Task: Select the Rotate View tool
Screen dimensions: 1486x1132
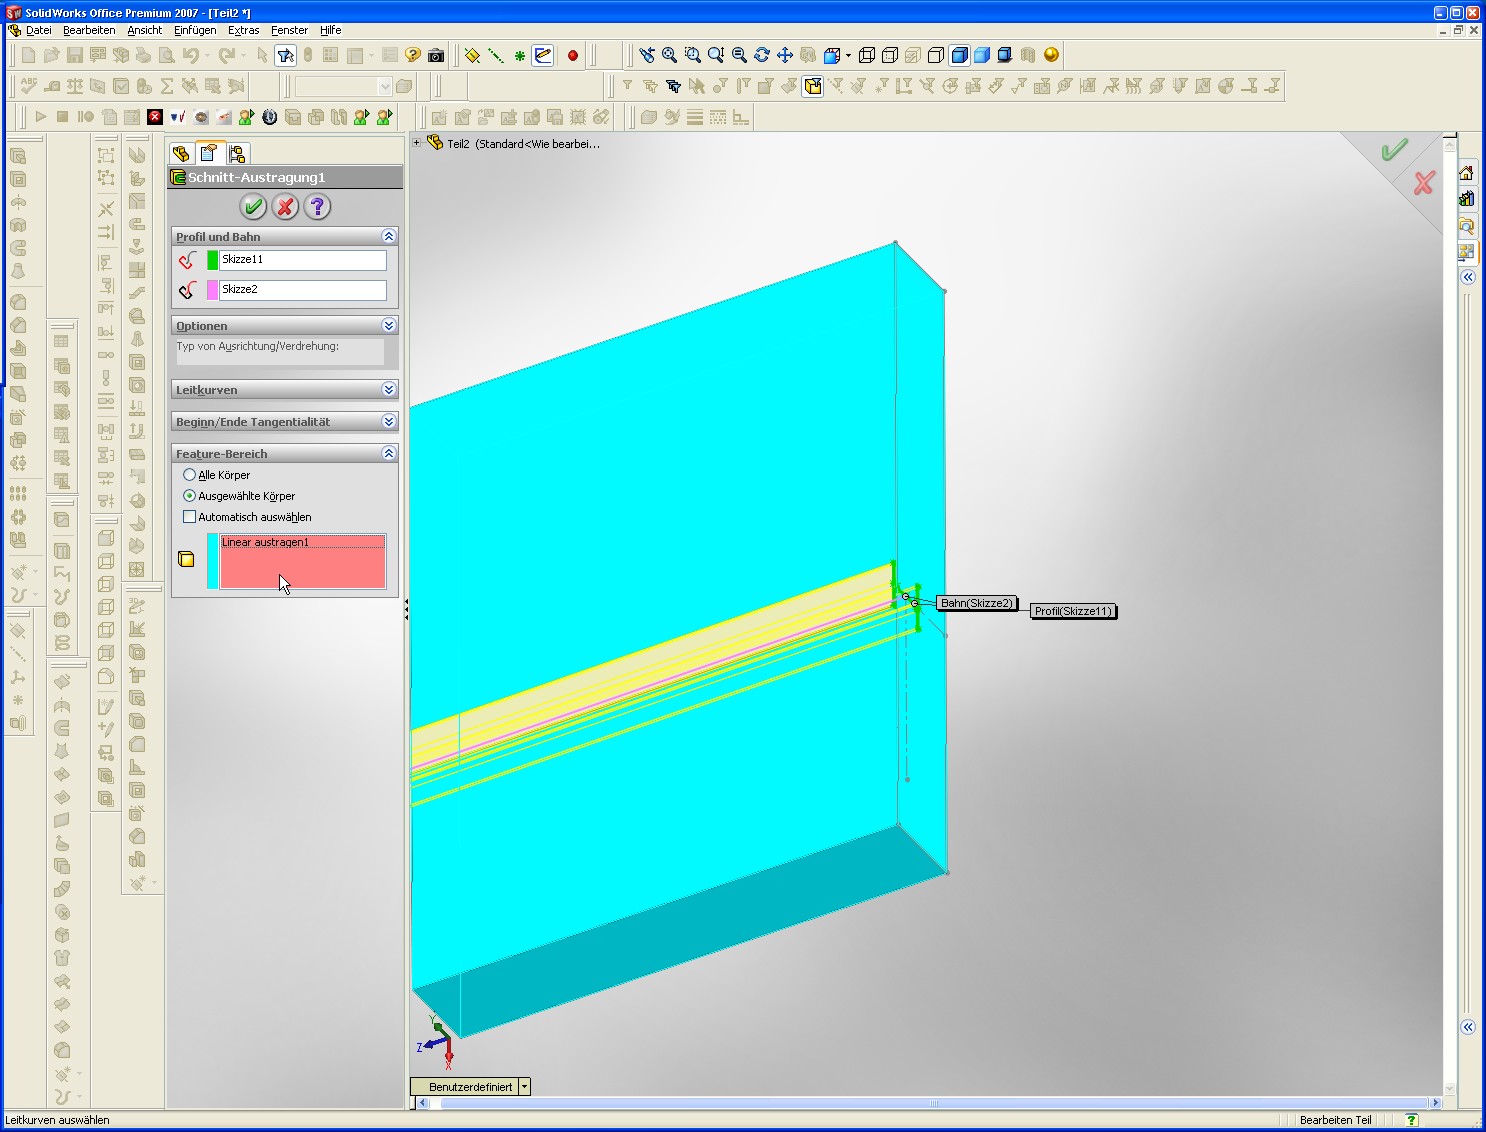Action: tap(762, 55)
